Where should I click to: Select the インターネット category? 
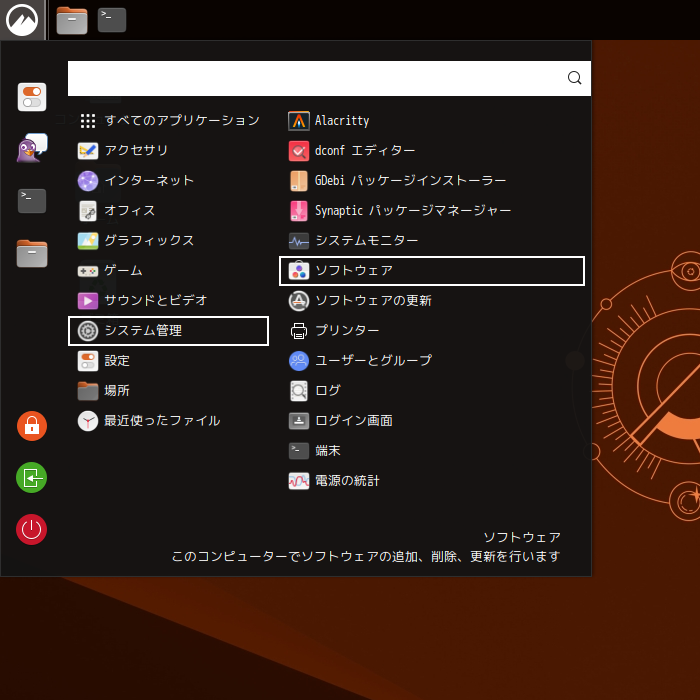168,181
